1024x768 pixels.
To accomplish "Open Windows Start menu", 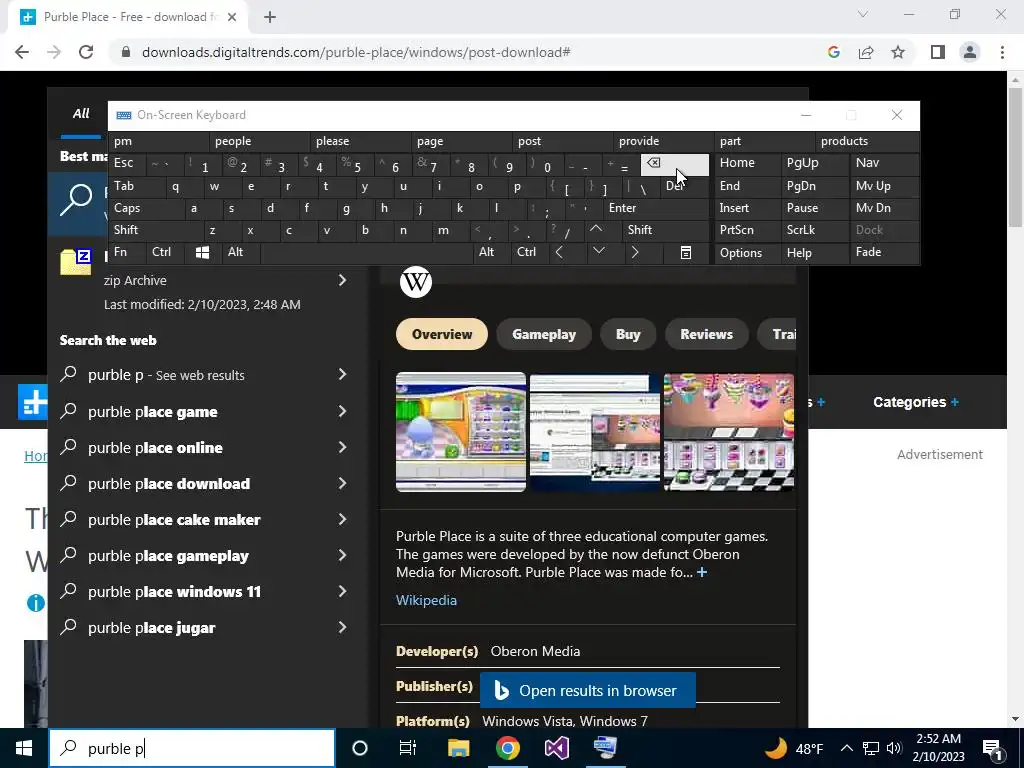I will (24, 748).
